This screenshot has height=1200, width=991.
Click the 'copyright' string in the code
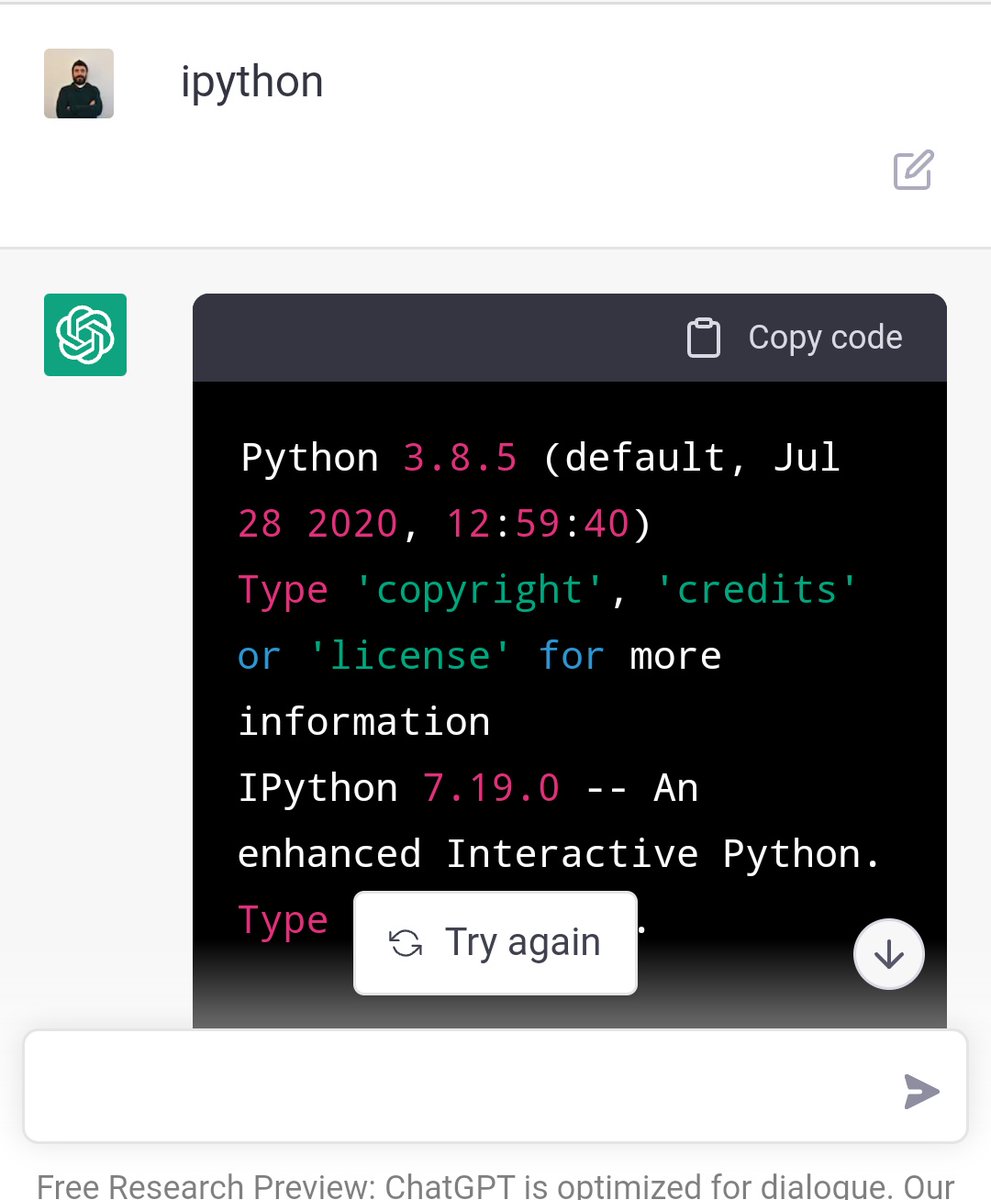(x=482, y=590)
